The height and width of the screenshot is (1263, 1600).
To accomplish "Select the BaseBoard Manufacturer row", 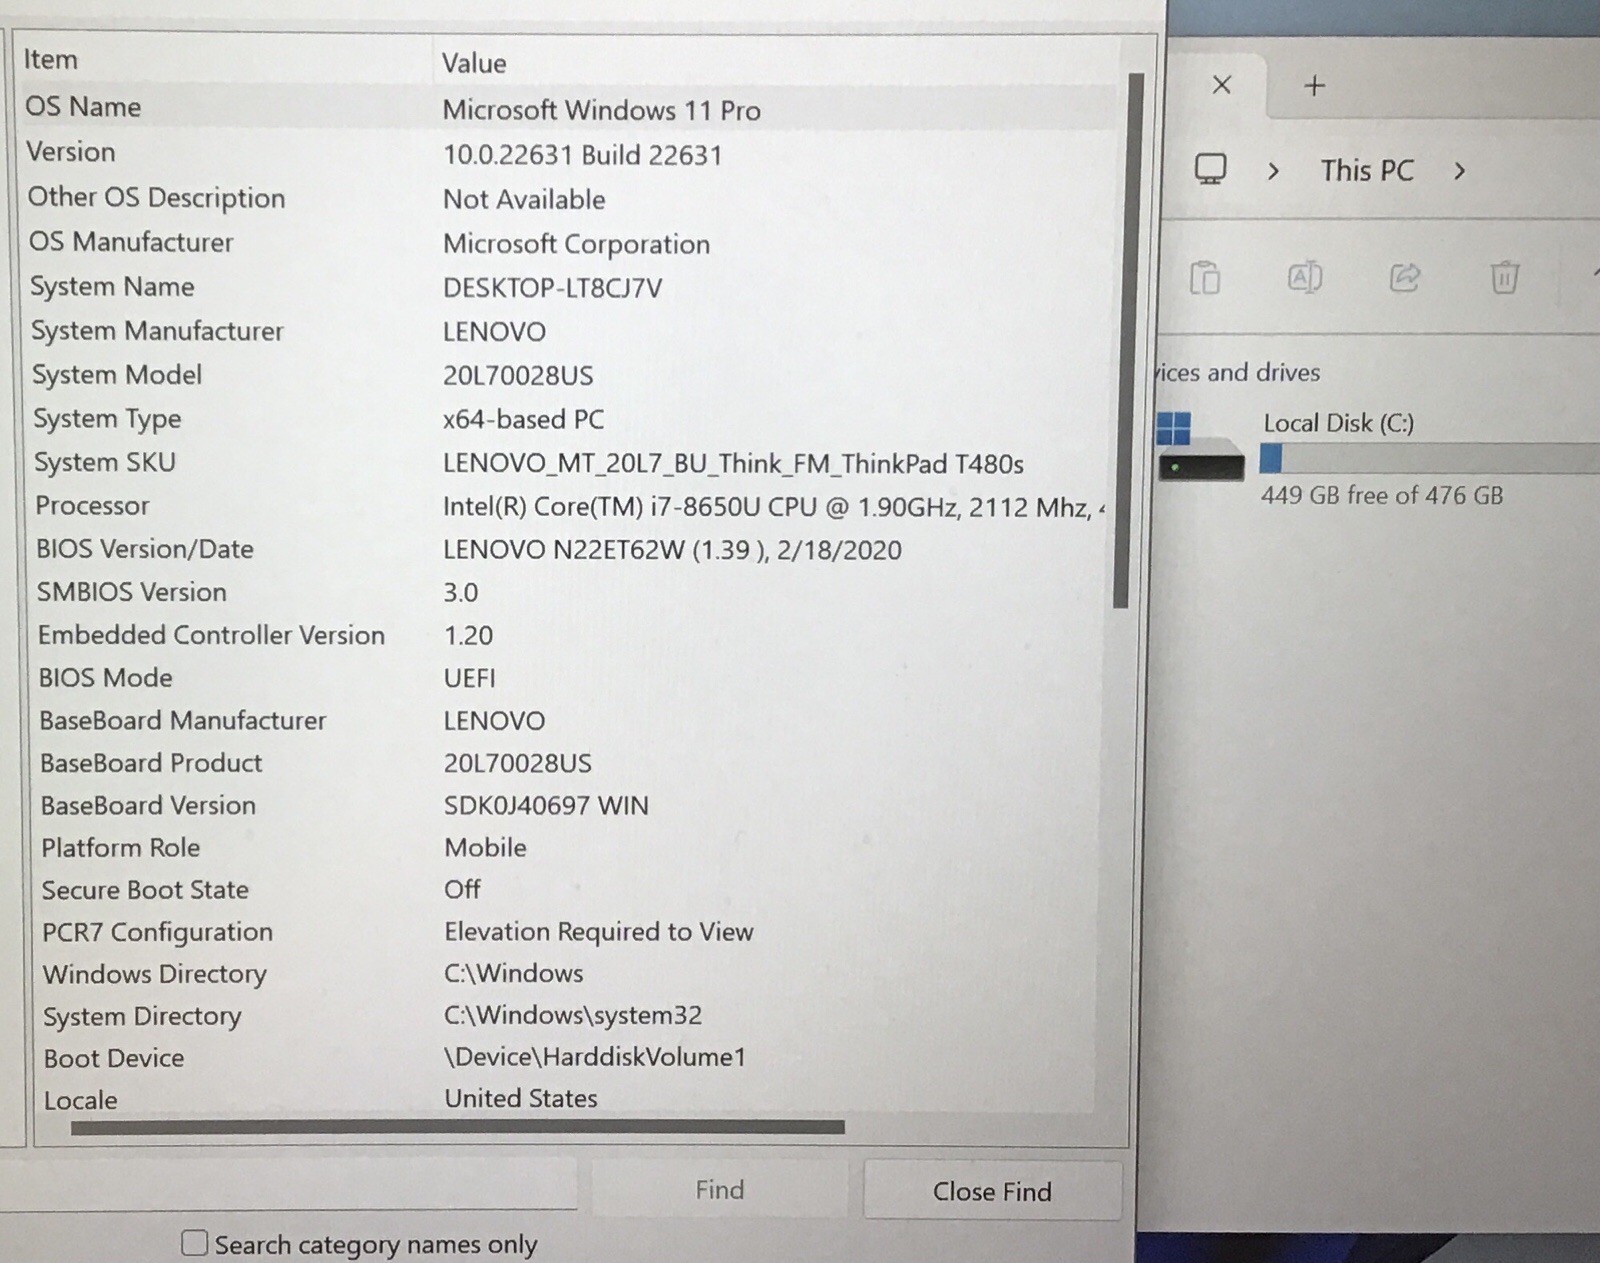I will click(x=566, y=720).
